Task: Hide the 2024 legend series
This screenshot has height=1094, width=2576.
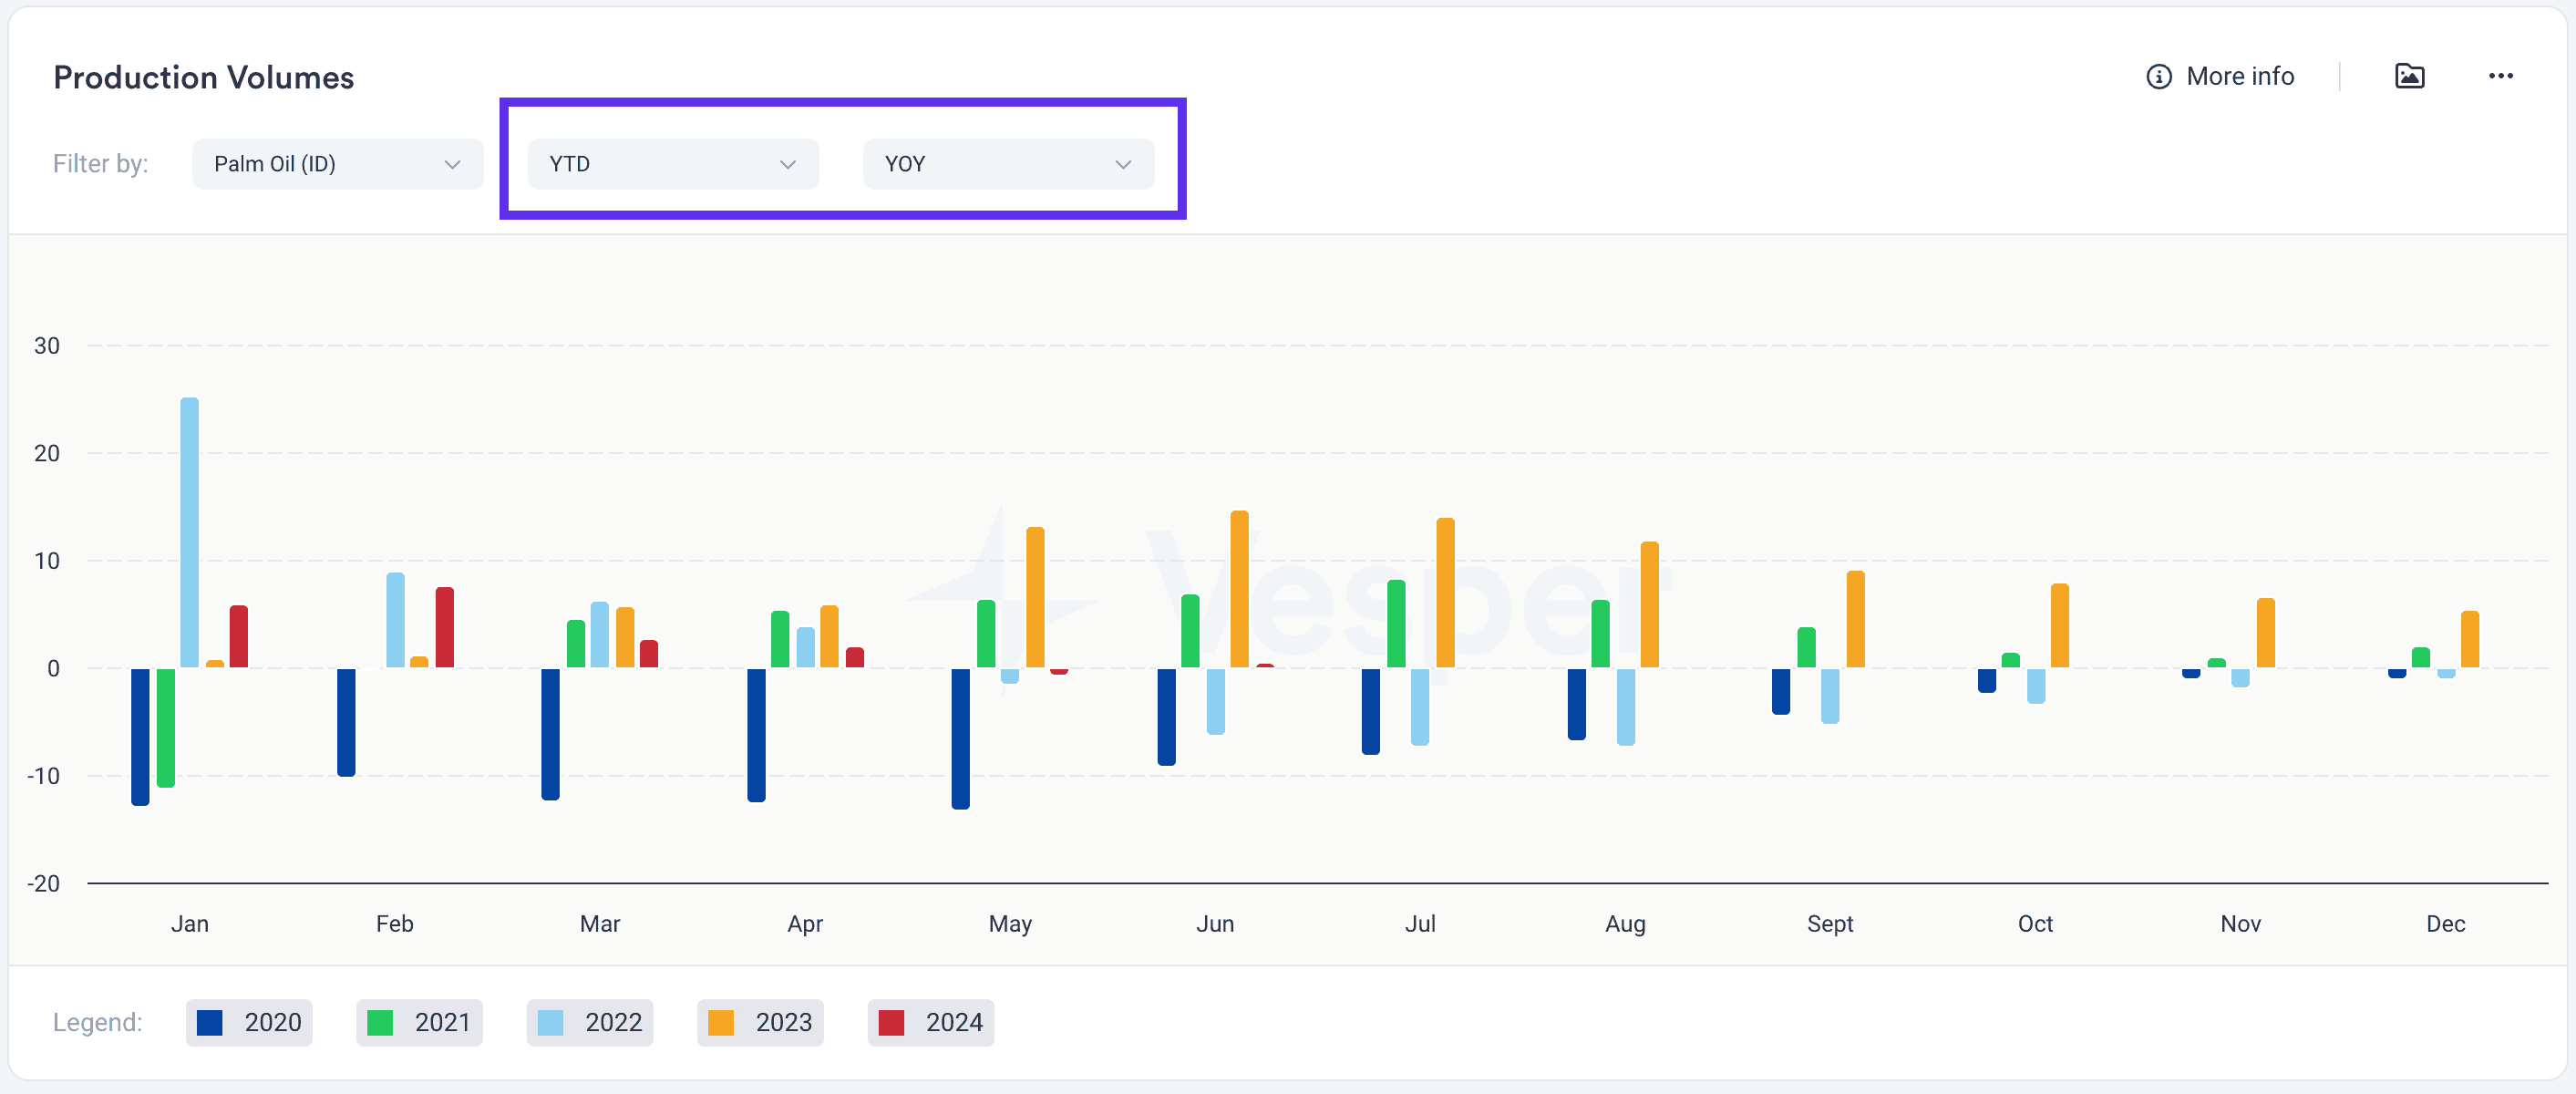Action: [x=930, y=1022]
